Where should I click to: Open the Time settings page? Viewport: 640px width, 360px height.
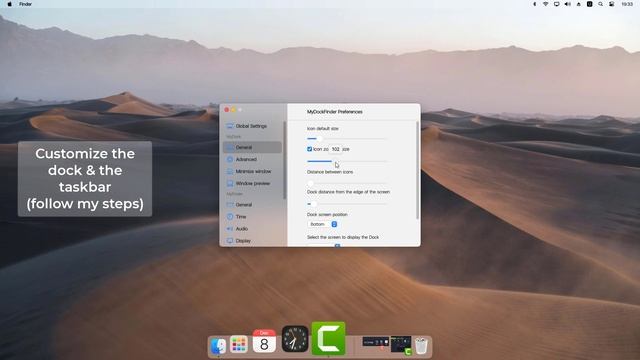[252, 217]
